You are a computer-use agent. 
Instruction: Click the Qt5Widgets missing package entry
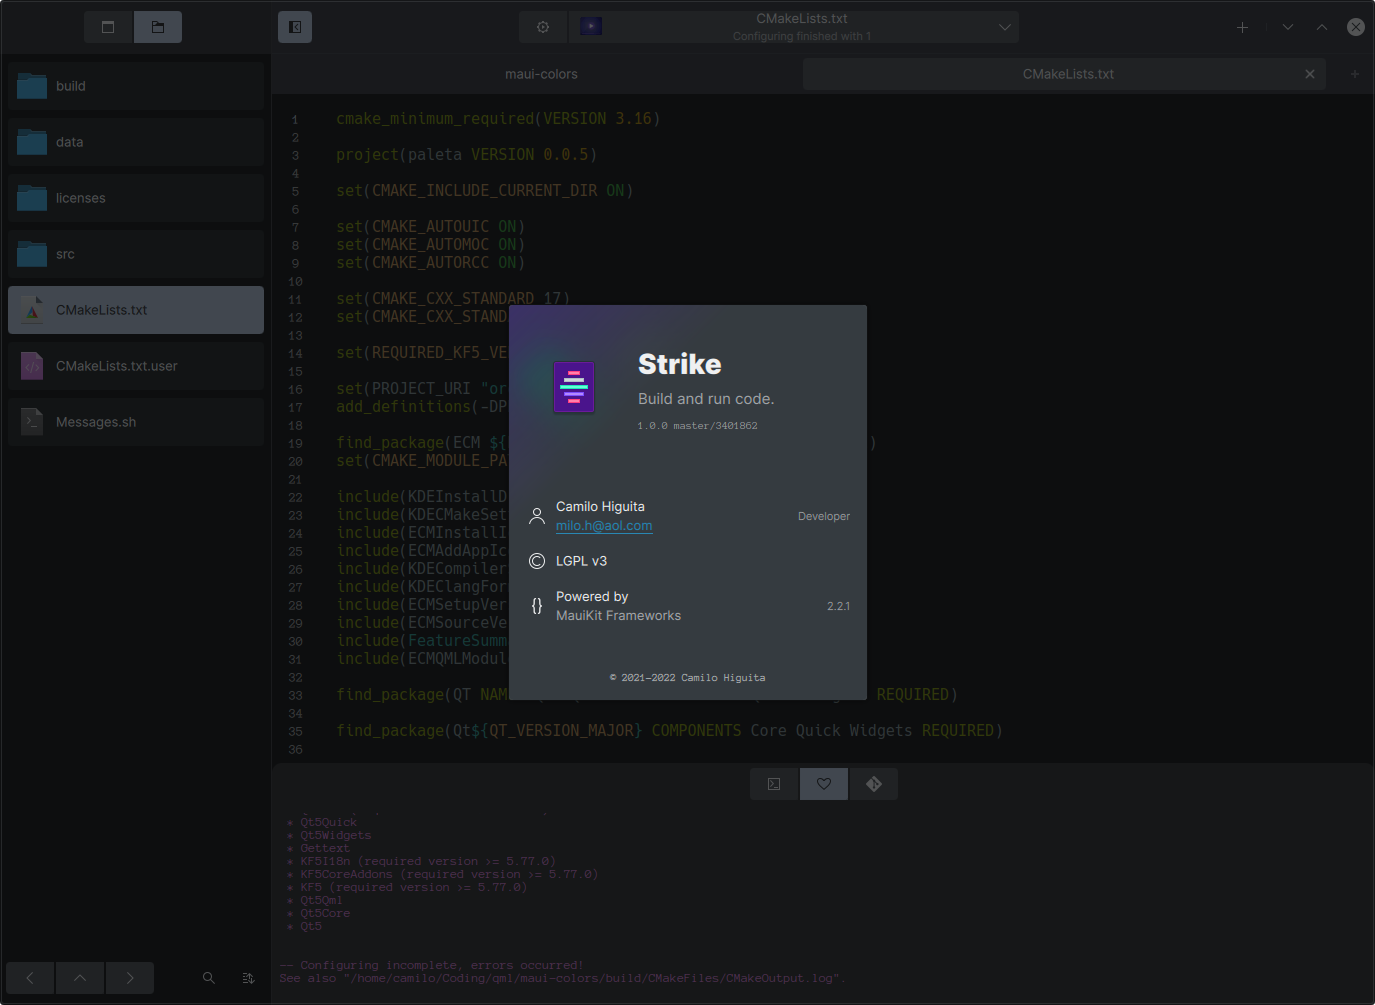click(335, 836)
